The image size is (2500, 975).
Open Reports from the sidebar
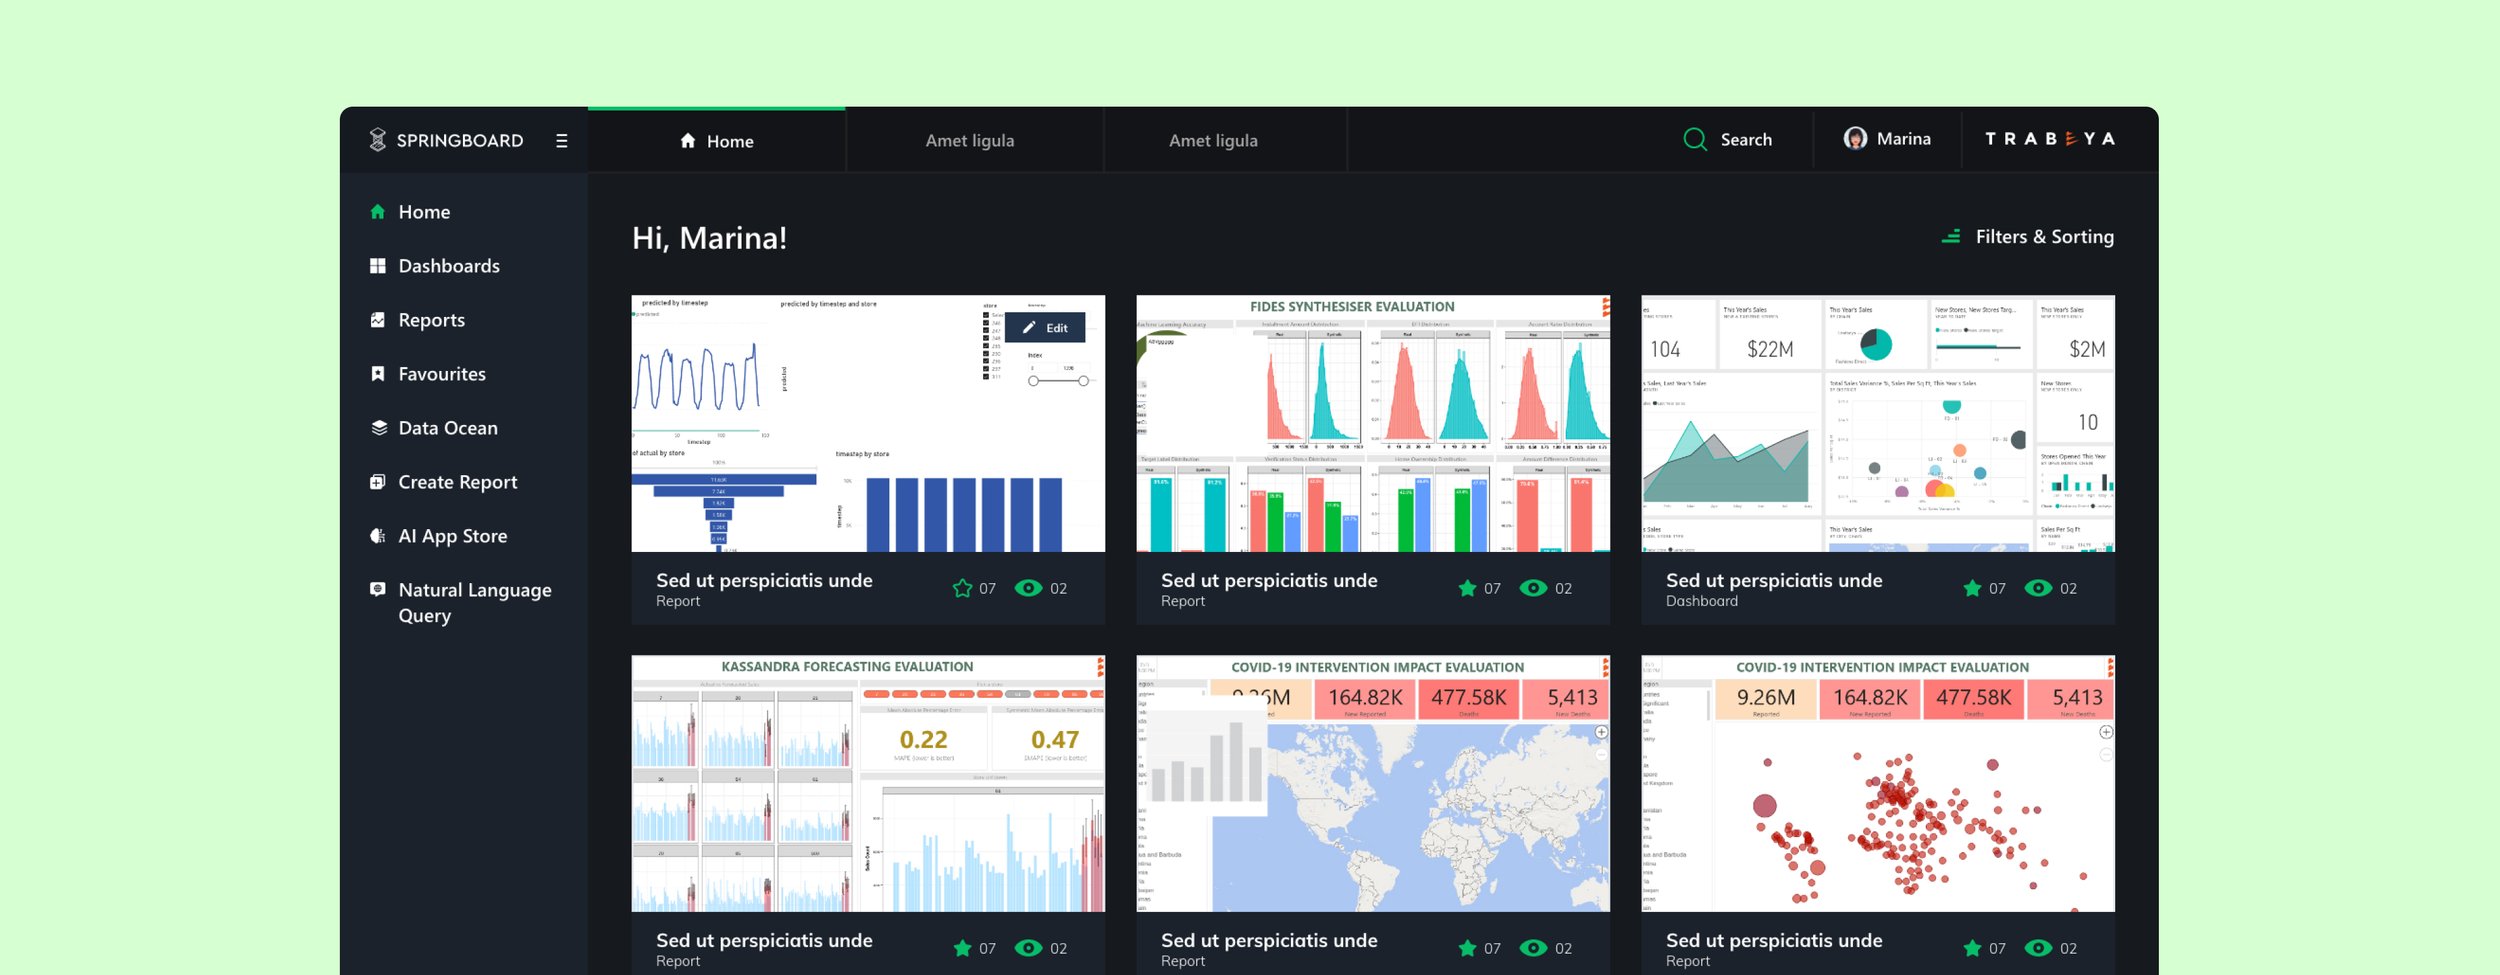(431, 320)
